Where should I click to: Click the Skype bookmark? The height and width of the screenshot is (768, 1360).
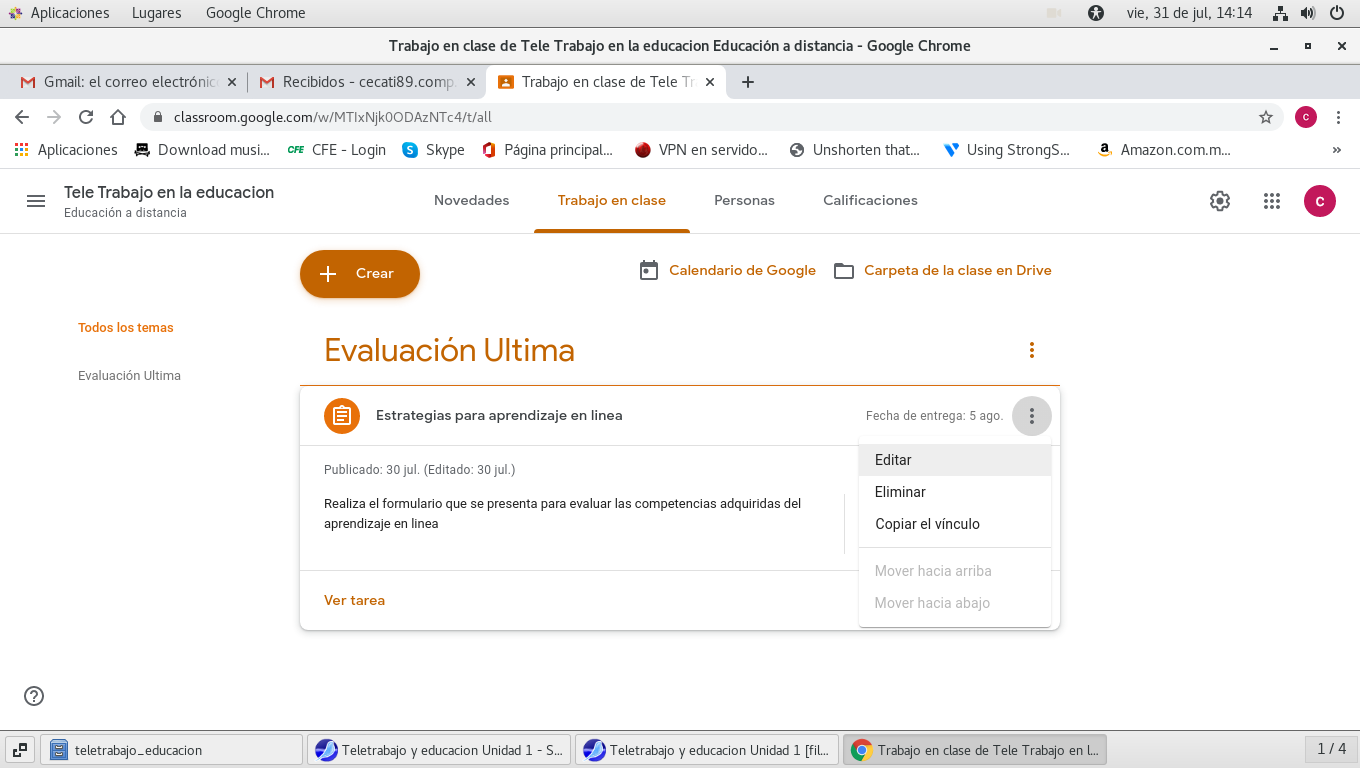tap(433, 150)
